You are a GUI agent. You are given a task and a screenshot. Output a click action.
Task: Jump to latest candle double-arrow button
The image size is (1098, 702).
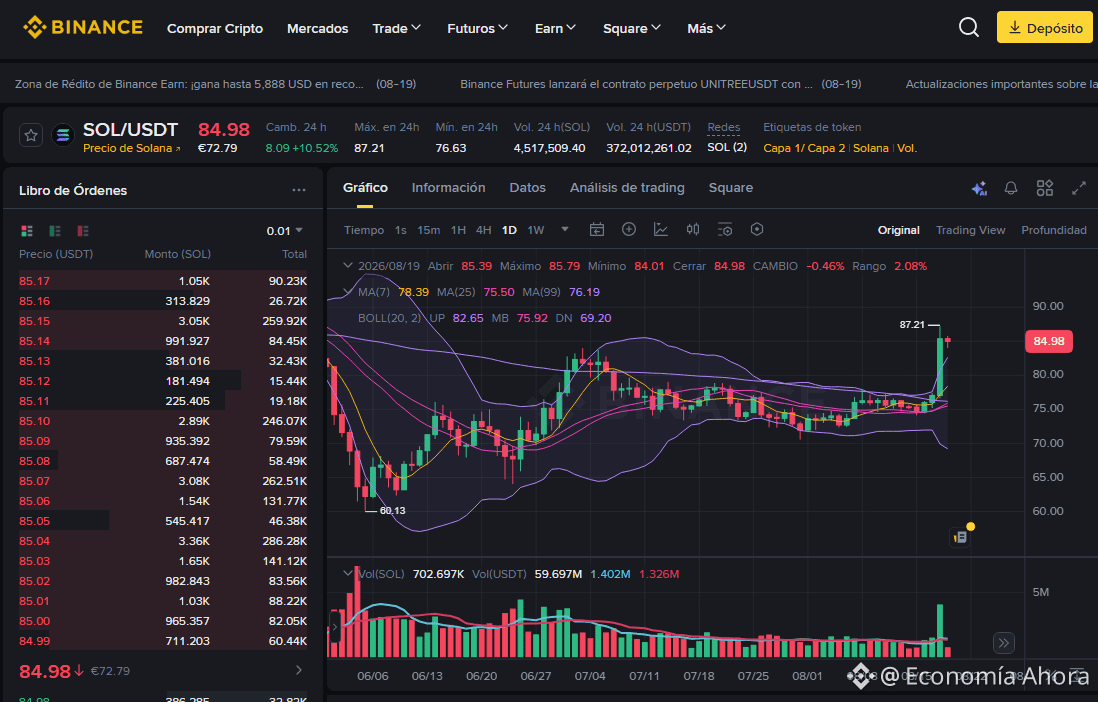tap(1003, 642)
